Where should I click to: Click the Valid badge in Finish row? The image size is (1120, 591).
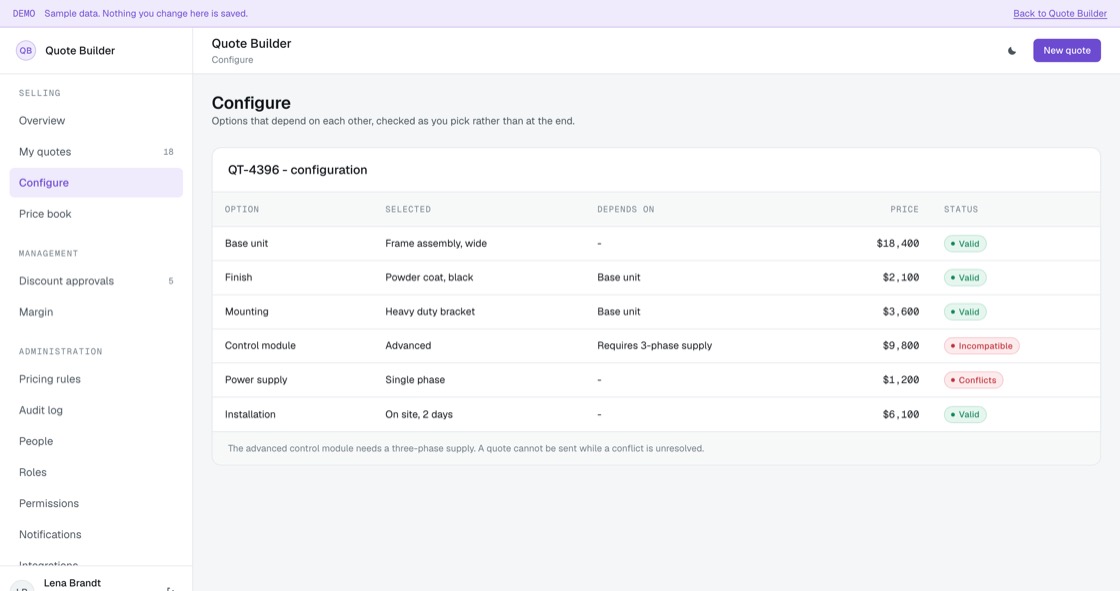point(965,277)
